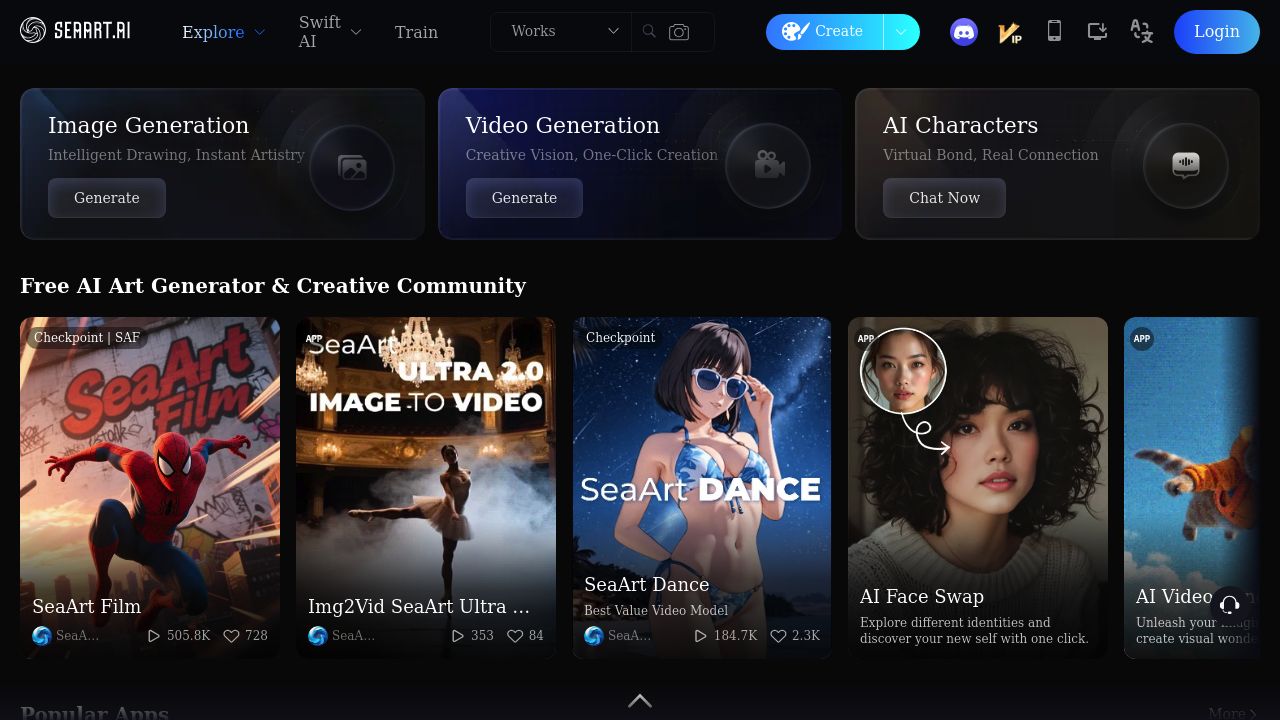Click the 'Video Generation' heading
1280x720 pixels.
563,125
